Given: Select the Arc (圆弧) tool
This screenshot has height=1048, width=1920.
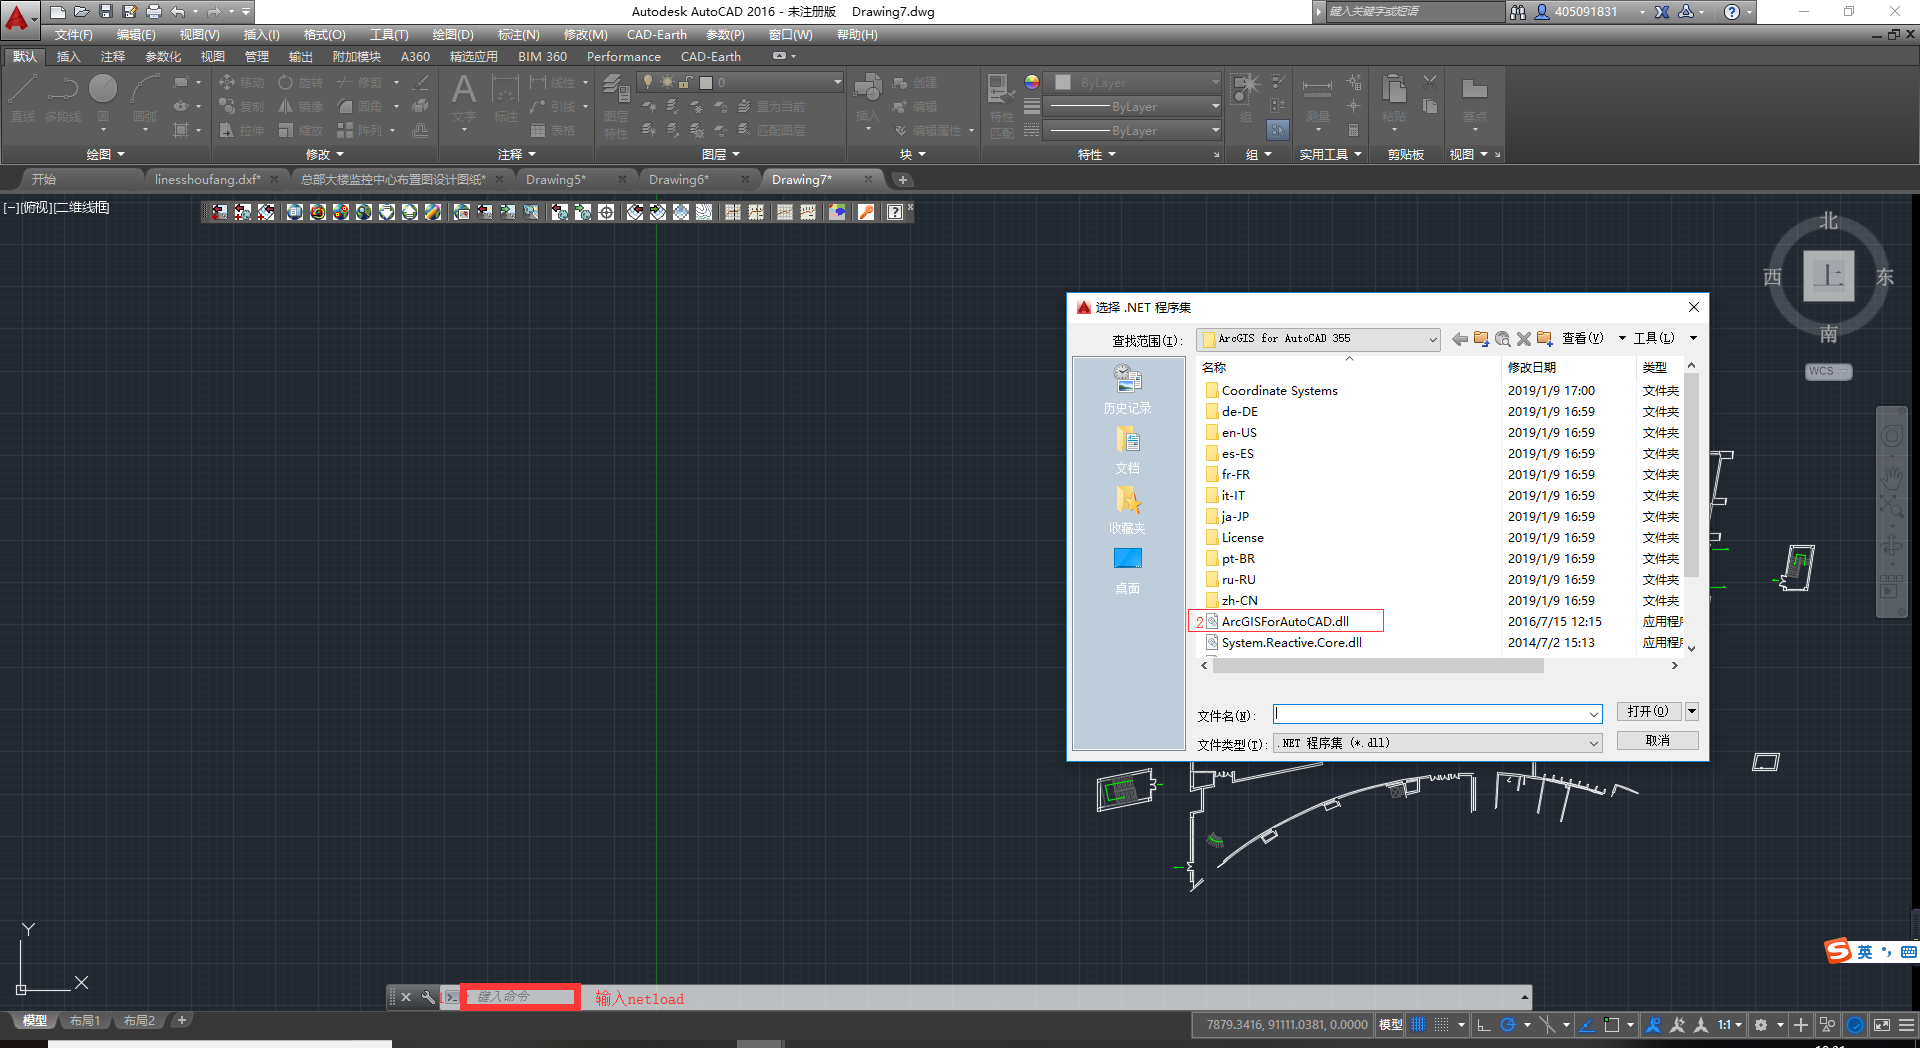Looking at the screenshot, I should point(145,98).
